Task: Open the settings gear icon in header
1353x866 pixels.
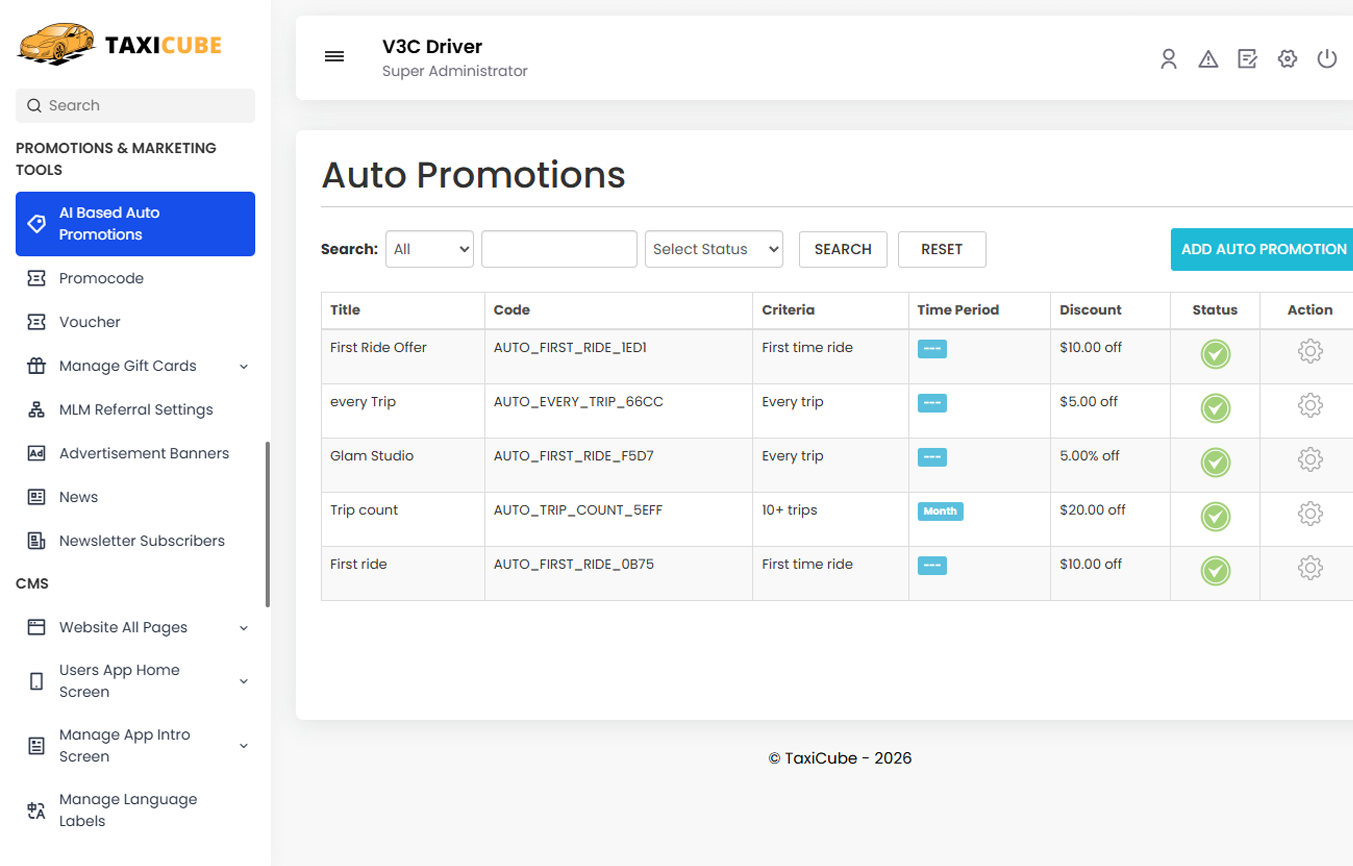Action: point(1287,59)
